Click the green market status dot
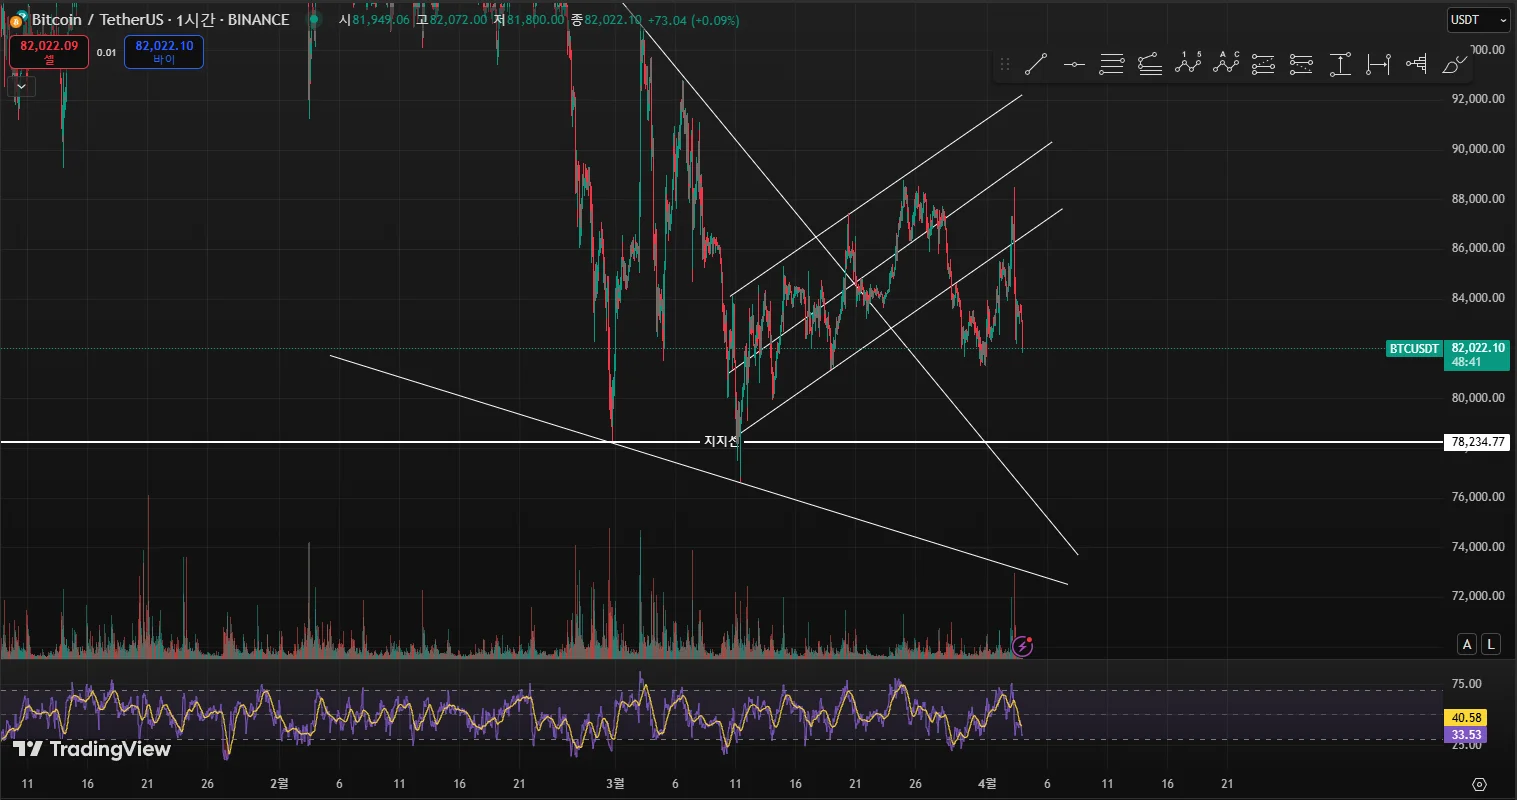1517x800 pixels. (x=315, y=20)
